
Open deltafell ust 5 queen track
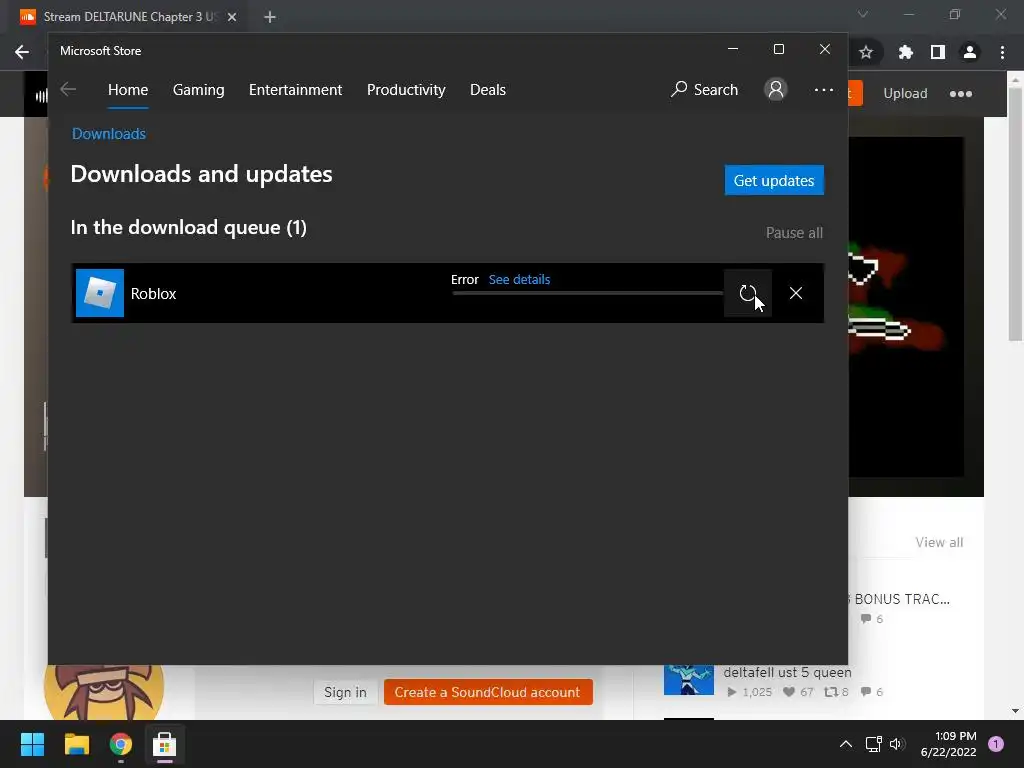(787, 672)
